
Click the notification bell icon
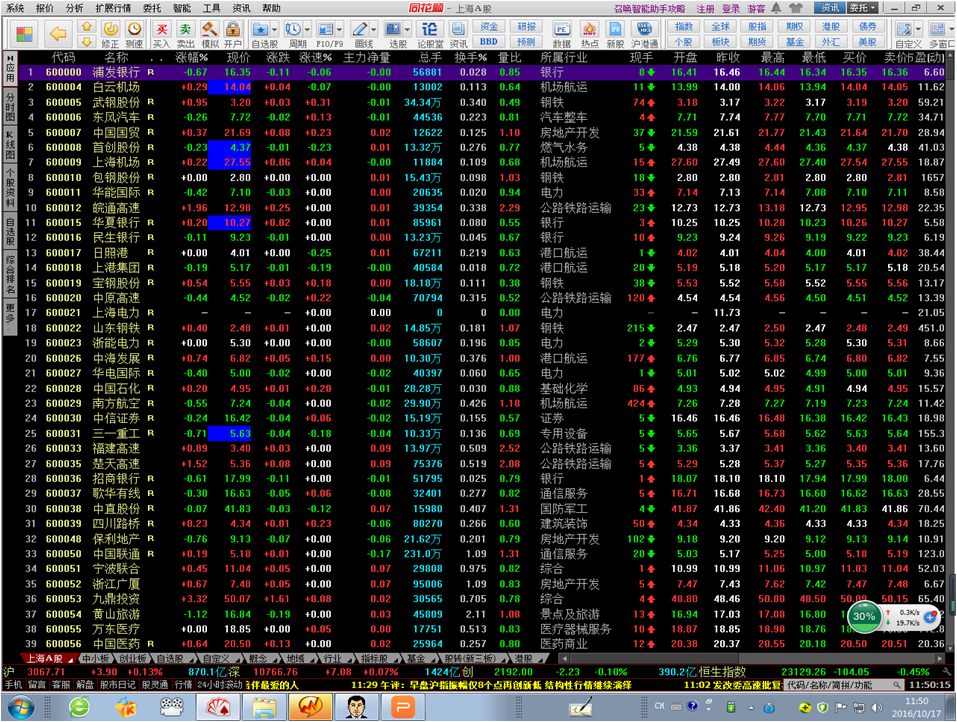(776, 8)
